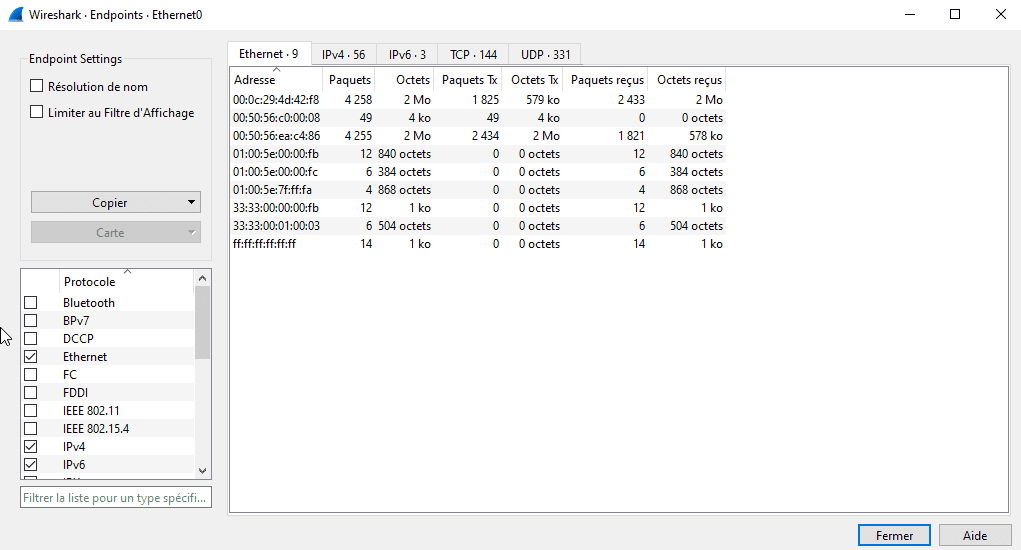Minimize the Endpoints window
This screenshot has height=550, width=1021.
click(x=910, y=14)
